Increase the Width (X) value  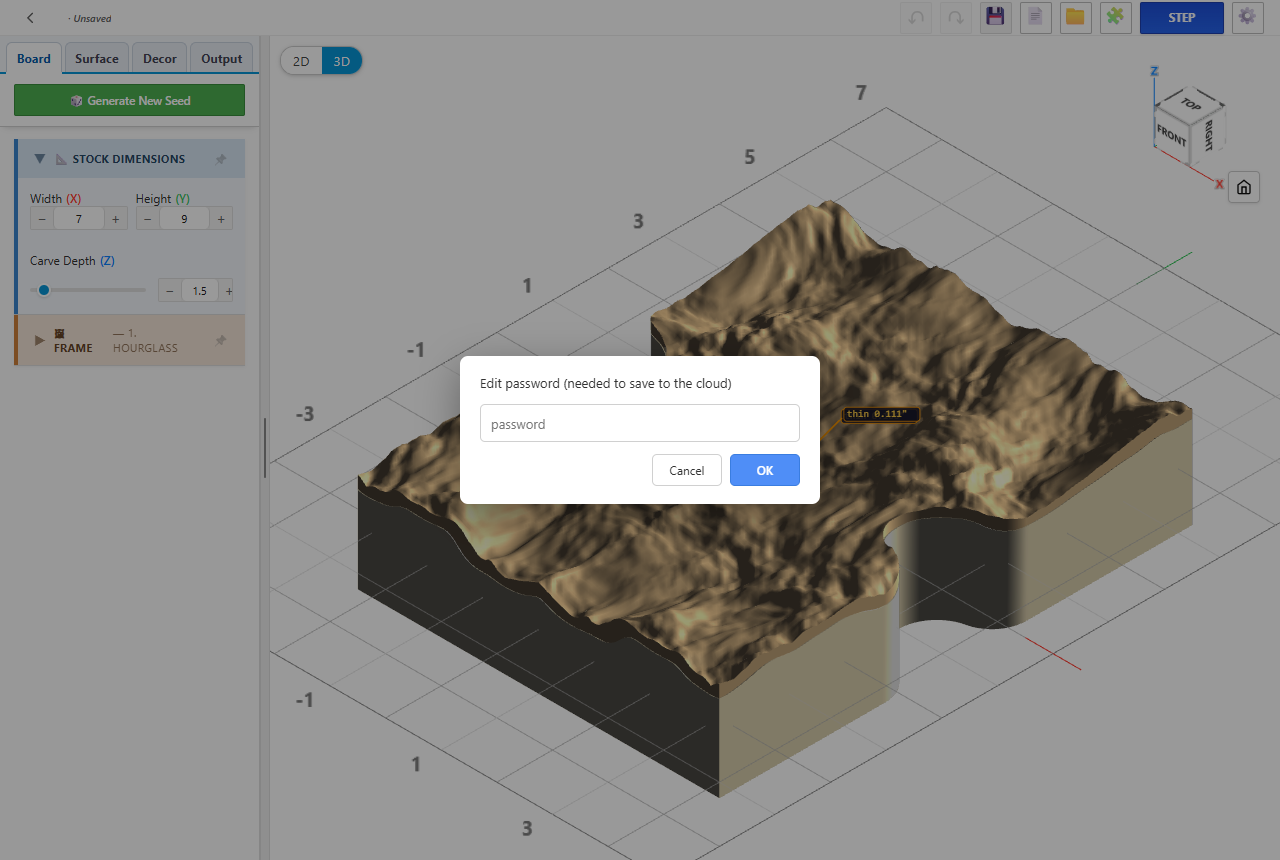pyautogui.click(x=117, y=219)
